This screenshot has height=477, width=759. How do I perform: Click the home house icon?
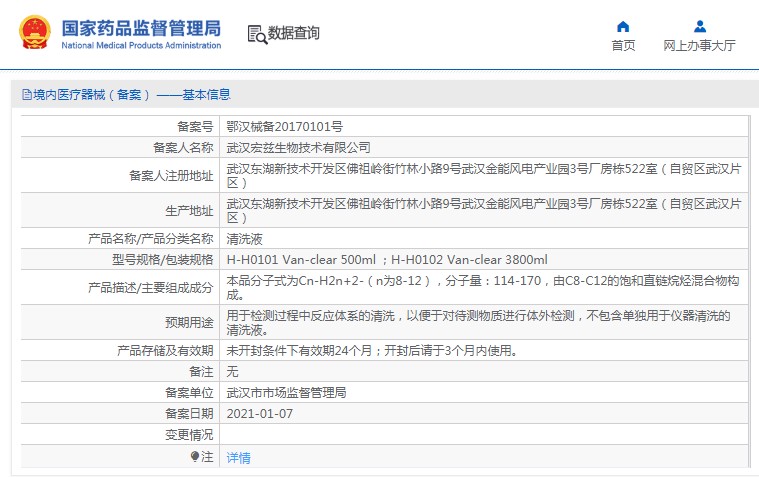[623, 26]
